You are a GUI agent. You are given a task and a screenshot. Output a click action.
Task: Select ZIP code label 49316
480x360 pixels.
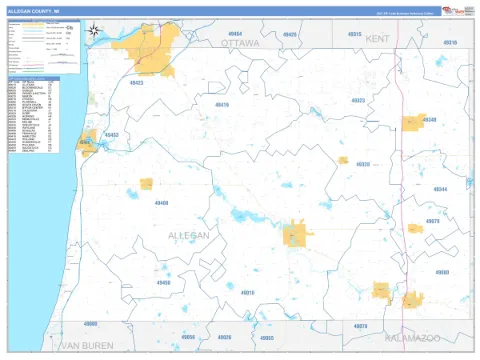[x=450, y=43]
